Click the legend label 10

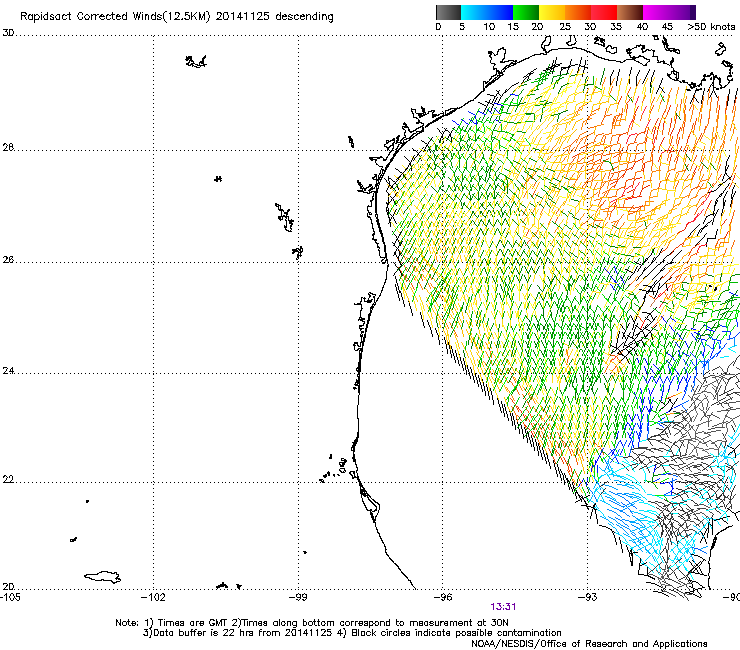coord(489,26)
